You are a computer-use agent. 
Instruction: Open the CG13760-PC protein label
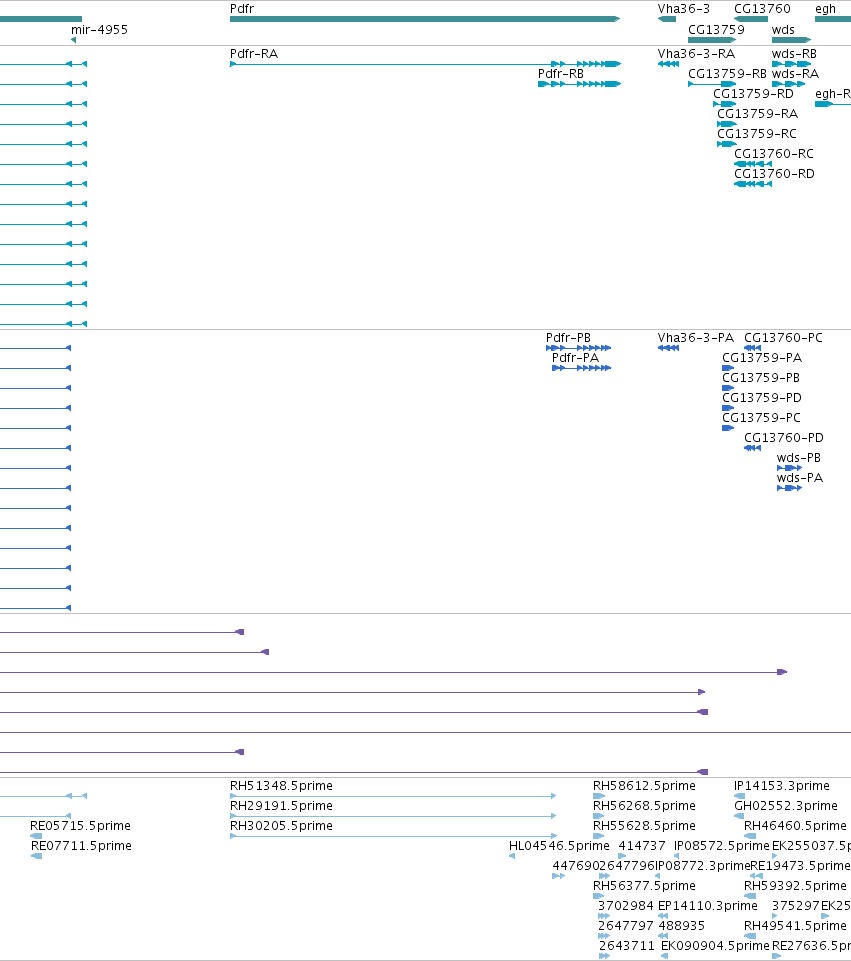click(x=783, y=338)
